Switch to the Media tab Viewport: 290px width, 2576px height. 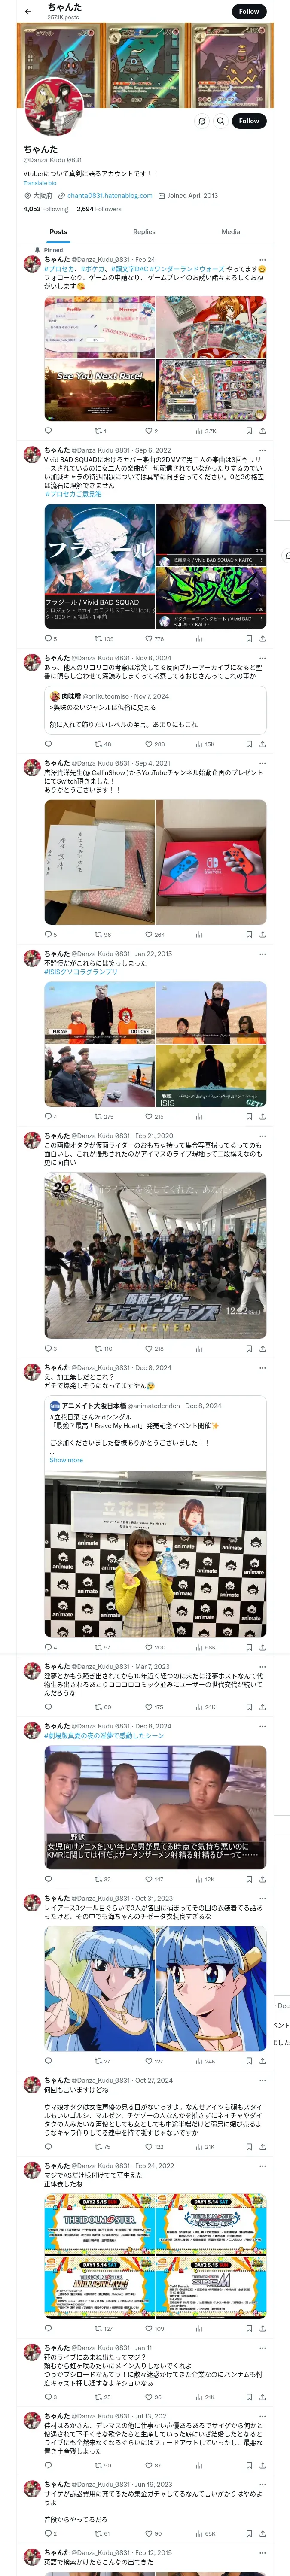tap(230, 232)
